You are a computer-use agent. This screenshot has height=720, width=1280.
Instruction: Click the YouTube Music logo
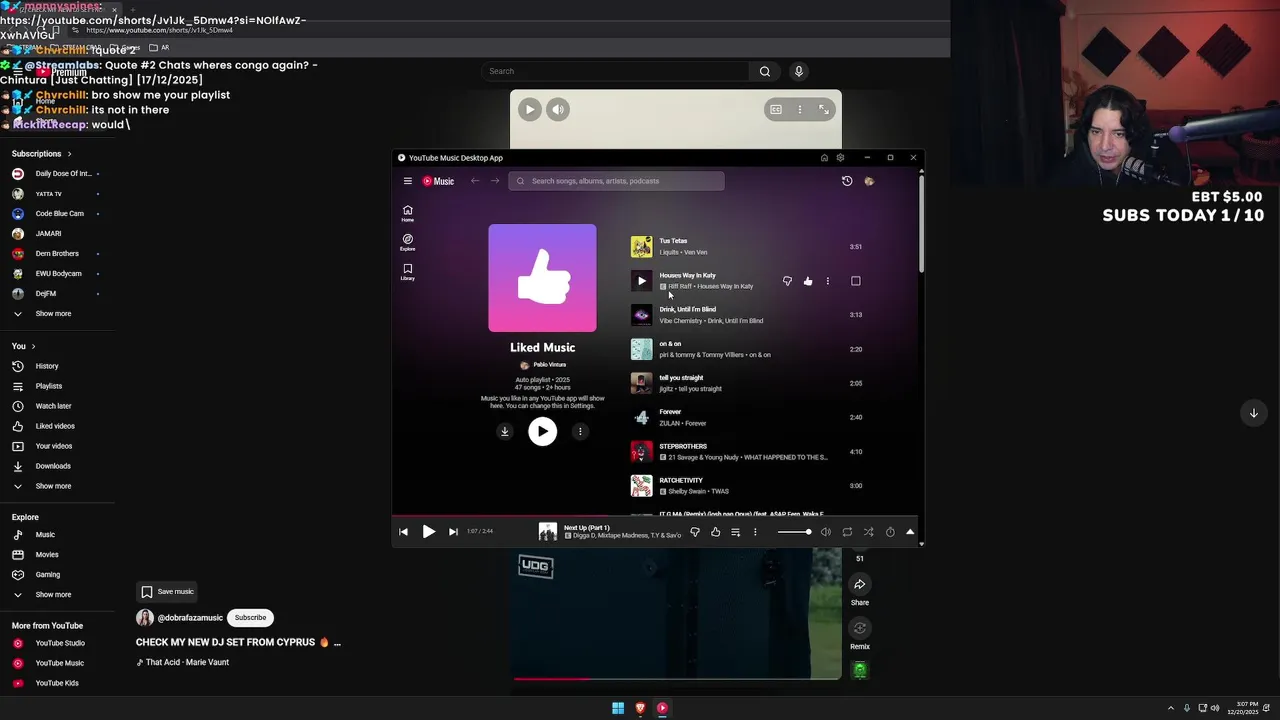438,181
